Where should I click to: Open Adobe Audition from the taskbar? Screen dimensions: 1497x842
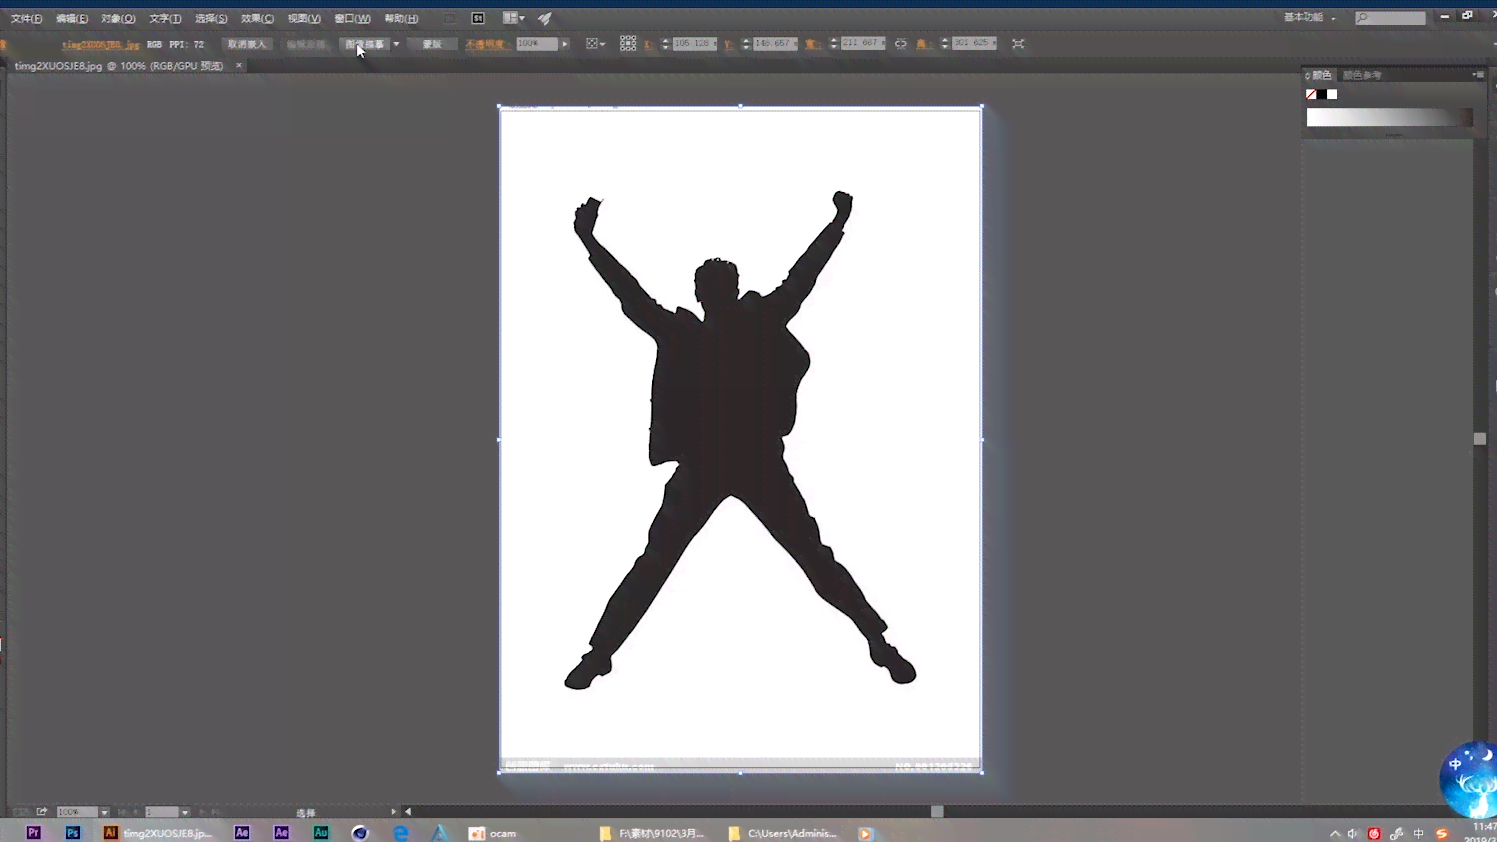point(321,832)
